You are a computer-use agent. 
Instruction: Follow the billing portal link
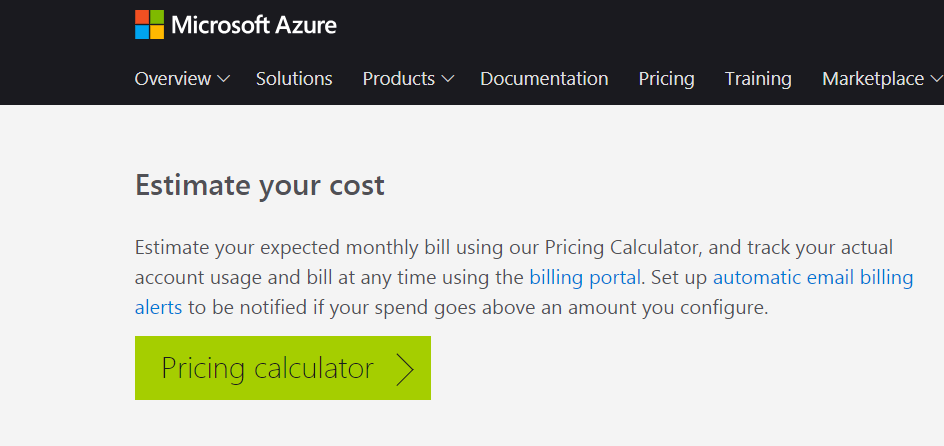[x=588, y=277]
